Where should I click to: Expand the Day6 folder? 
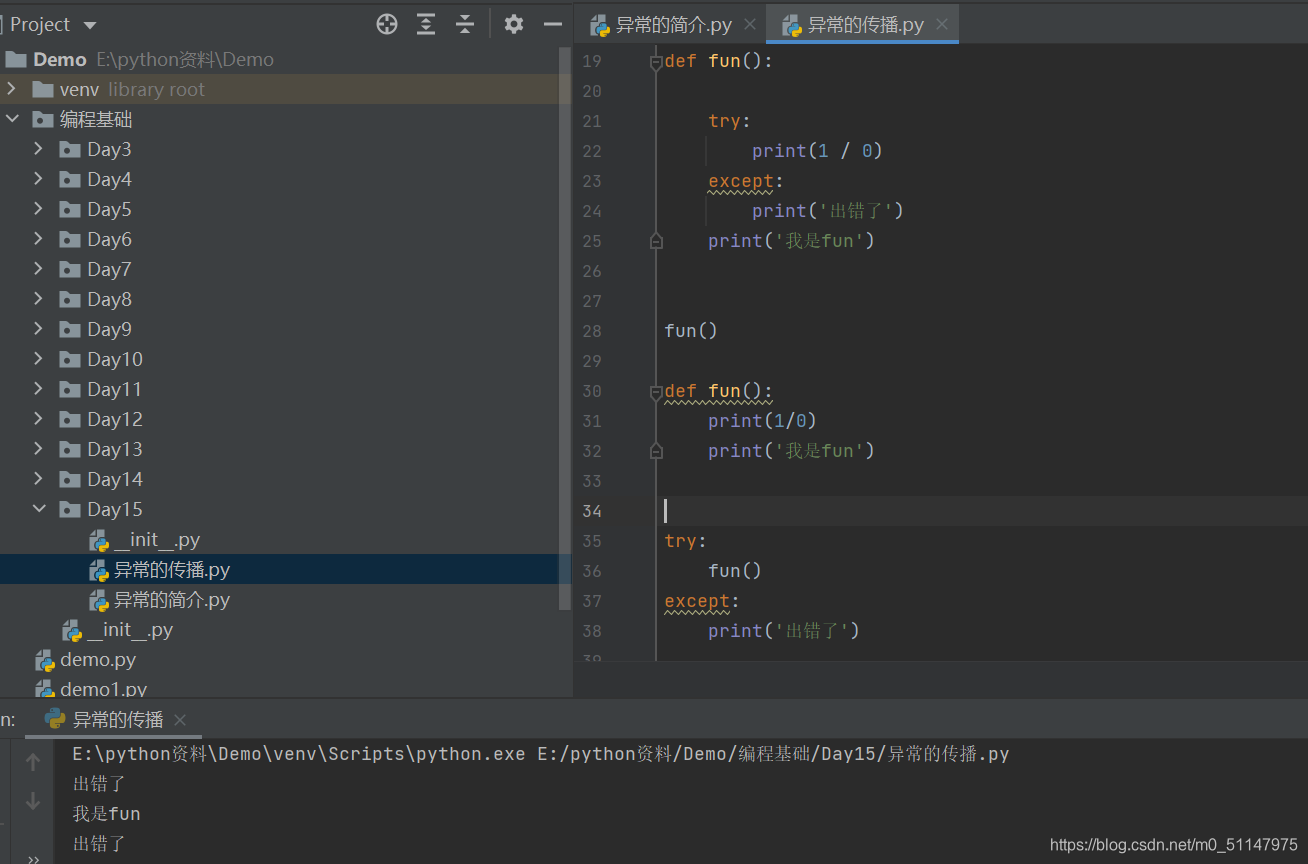pos(39,239)
